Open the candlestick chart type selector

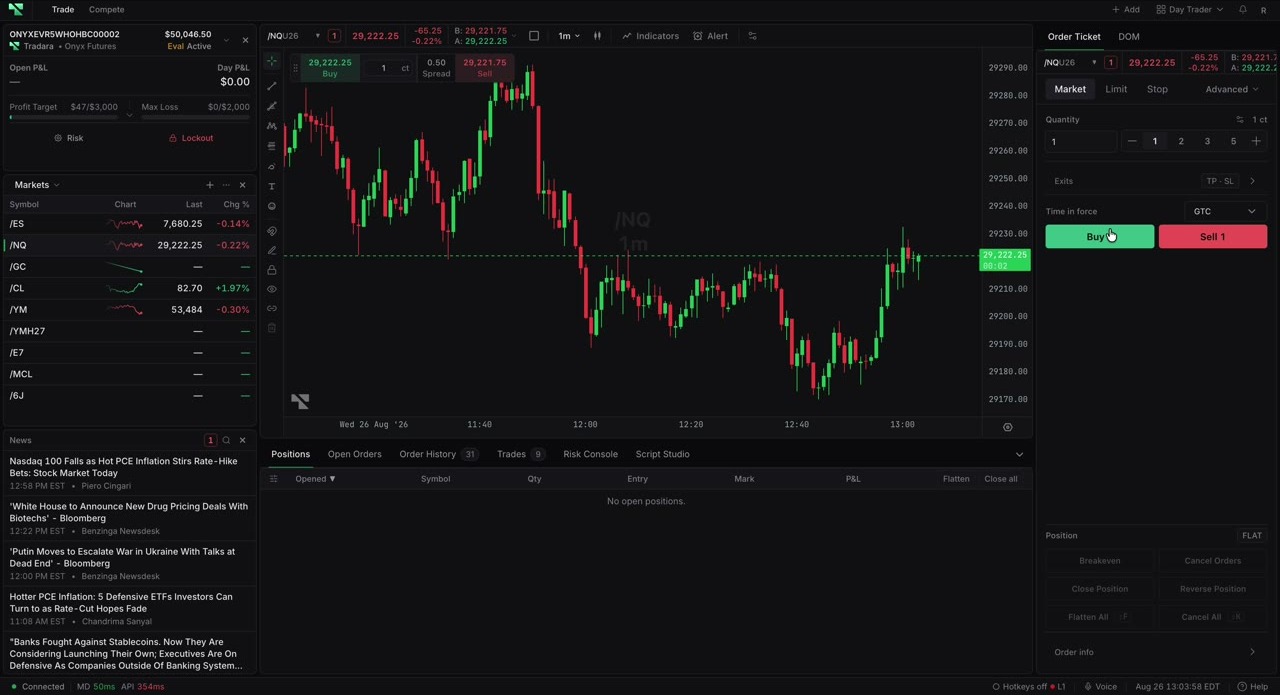point(597,36)
